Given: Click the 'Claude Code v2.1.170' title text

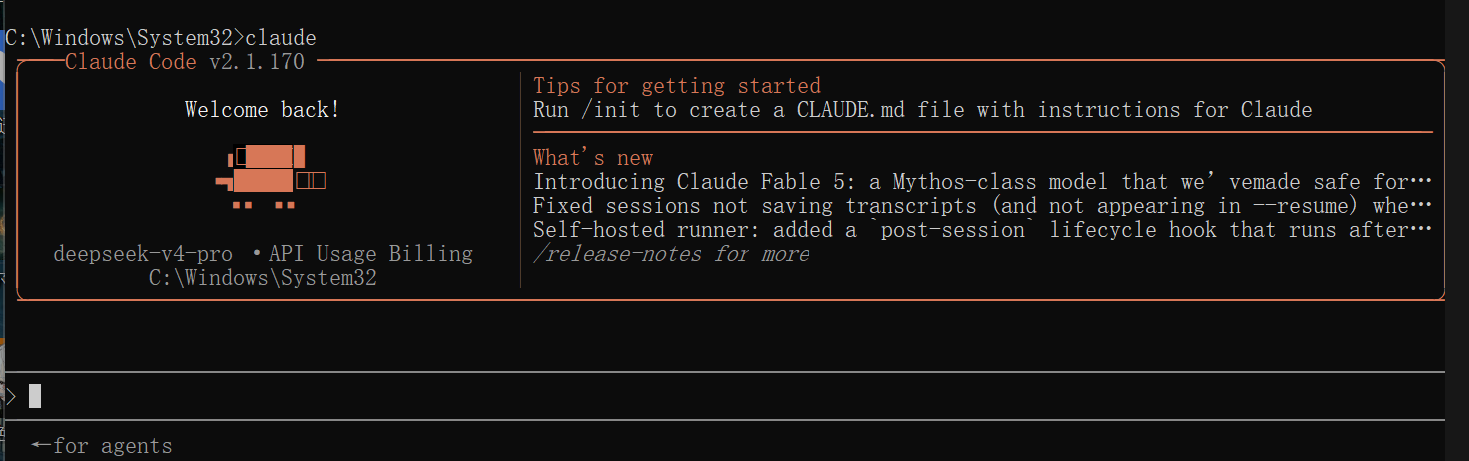Looking at the screenshot, I should click(185, 62).
